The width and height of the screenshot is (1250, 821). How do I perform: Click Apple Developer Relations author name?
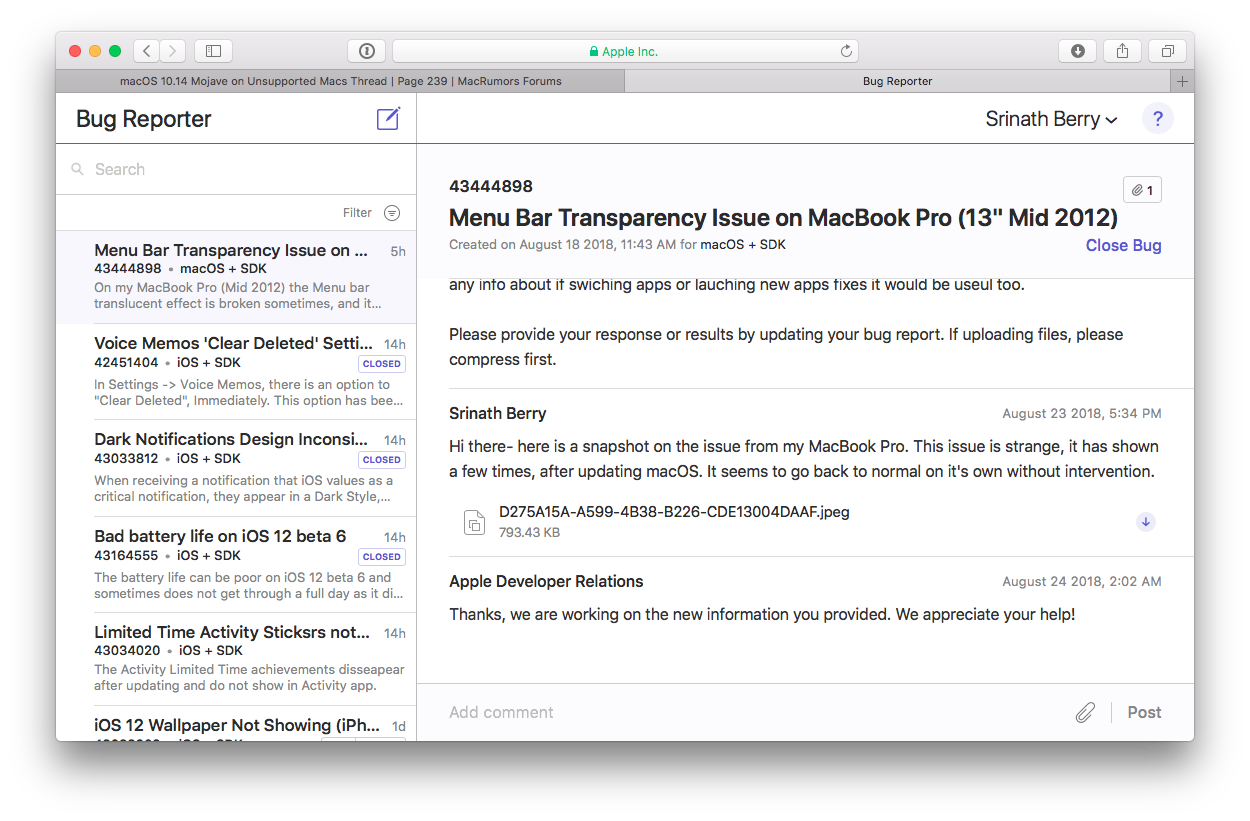546,582
